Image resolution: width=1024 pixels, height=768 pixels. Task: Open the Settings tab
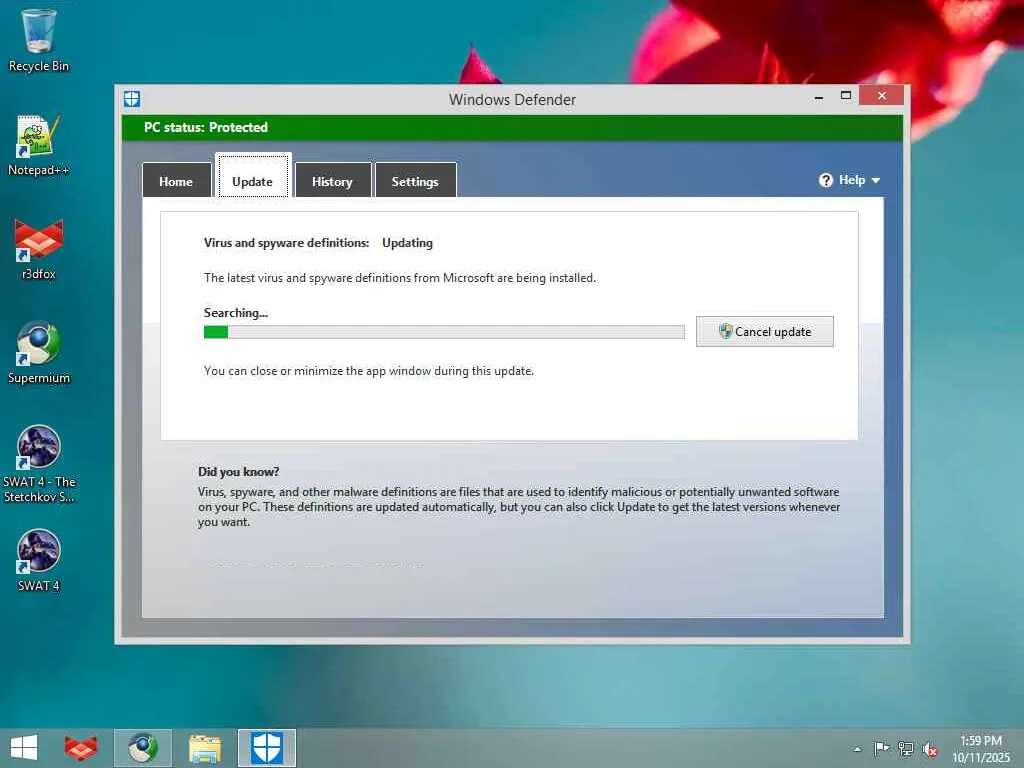(415, 180)
